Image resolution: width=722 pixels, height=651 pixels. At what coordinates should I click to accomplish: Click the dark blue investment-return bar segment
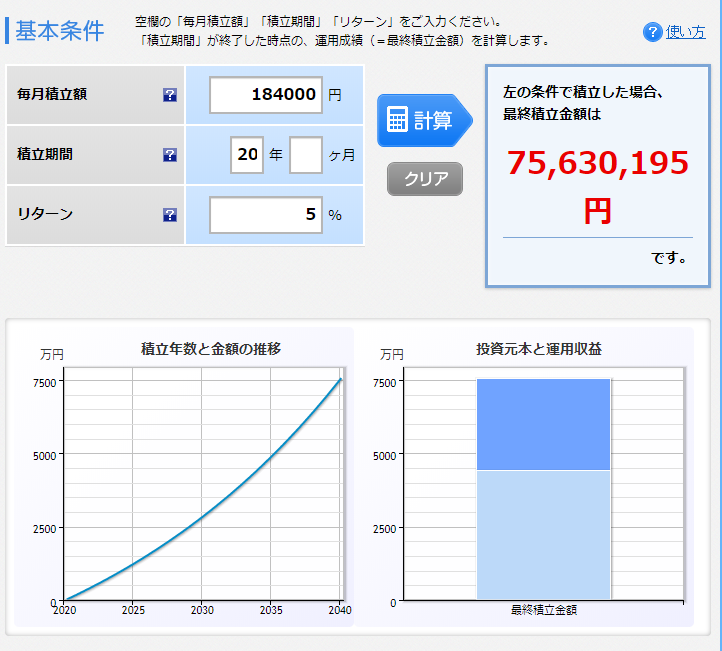pyautogui.click(x=543, y=424)
